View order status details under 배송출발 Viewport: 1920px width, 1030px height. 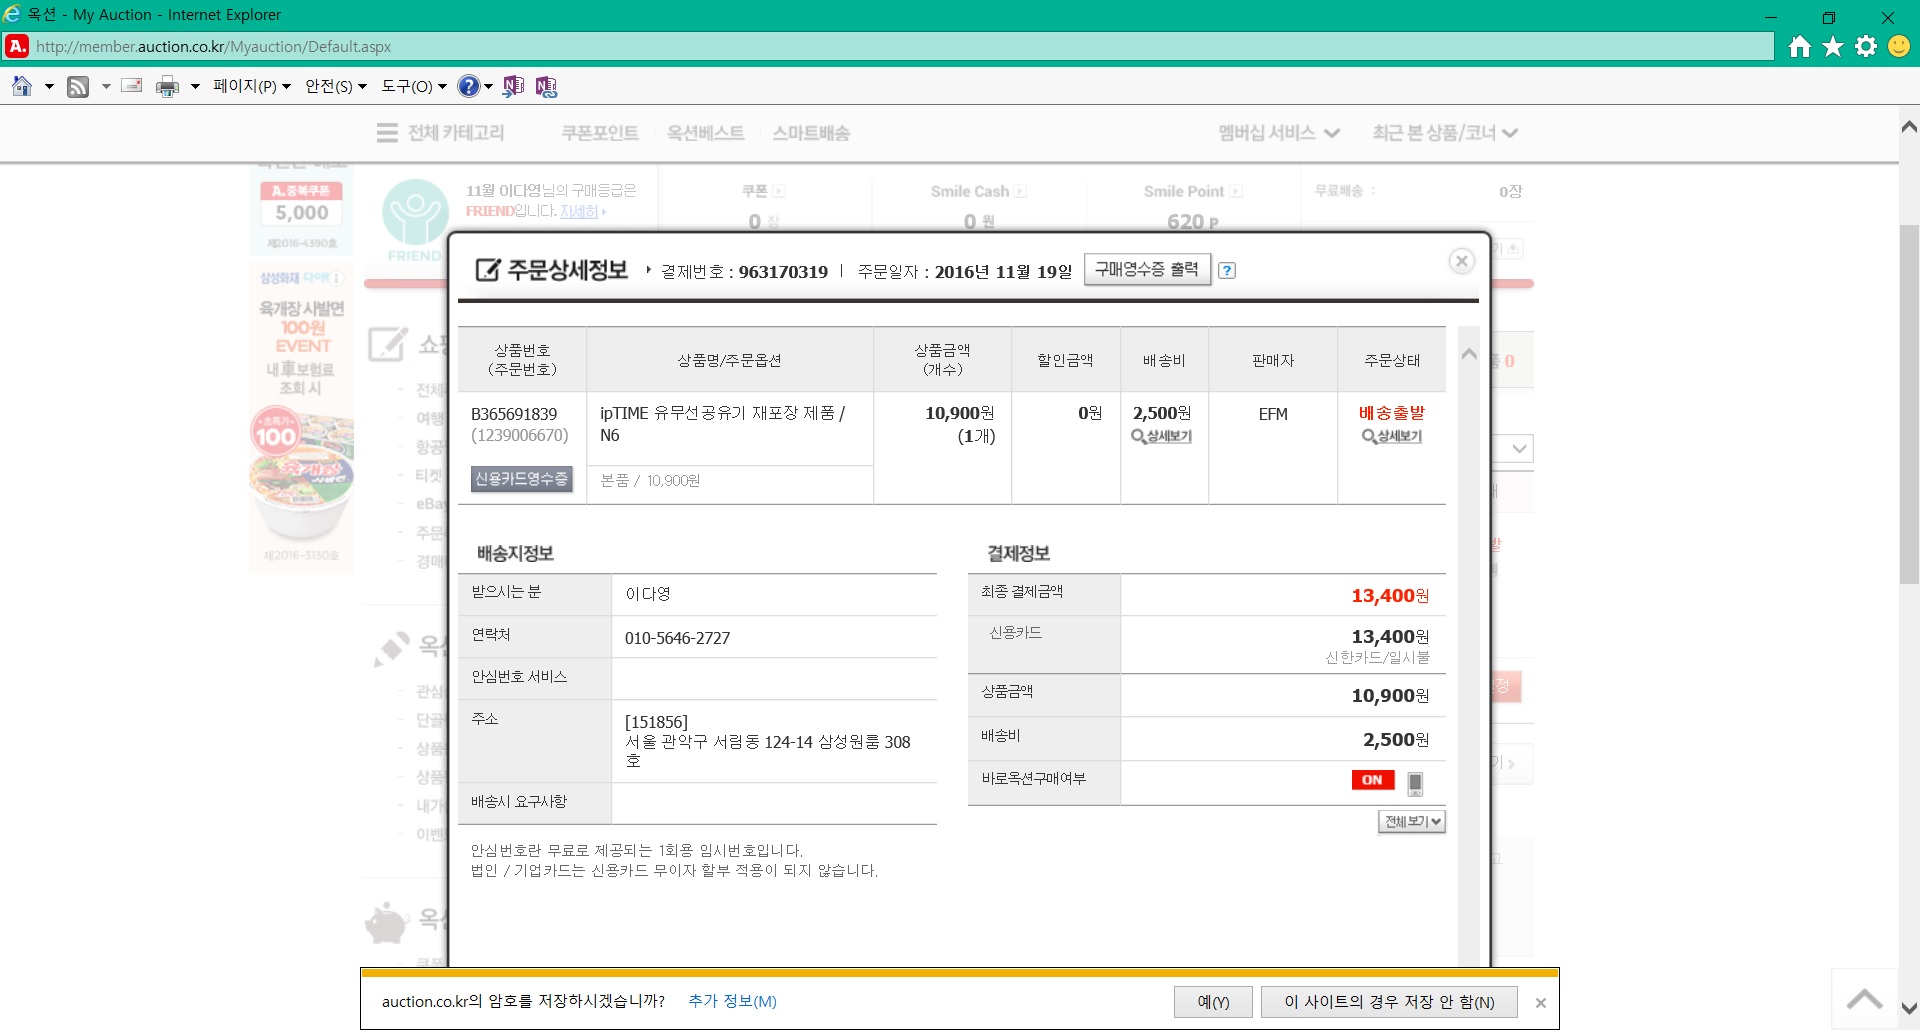point(1392,436)
